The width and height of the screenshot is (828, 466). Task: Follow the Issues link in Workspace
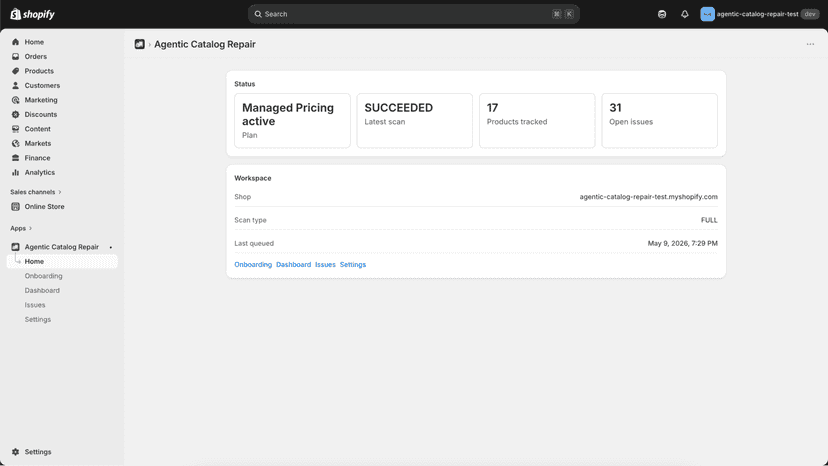click(325, 265)
